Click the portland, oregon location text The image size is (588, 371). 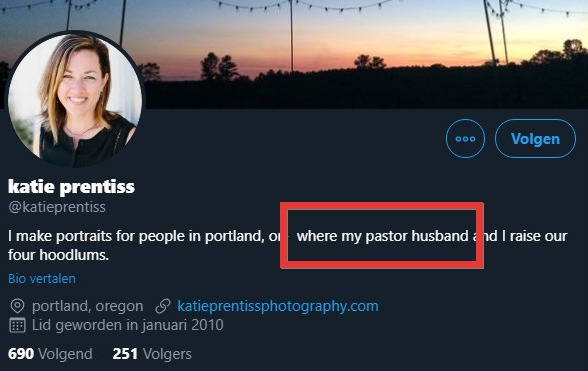(87, 306)
